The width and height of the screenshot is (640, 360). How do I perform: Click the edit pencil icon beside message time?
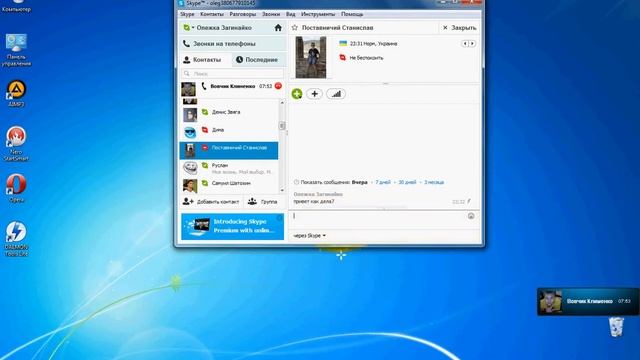coord(469,201)
